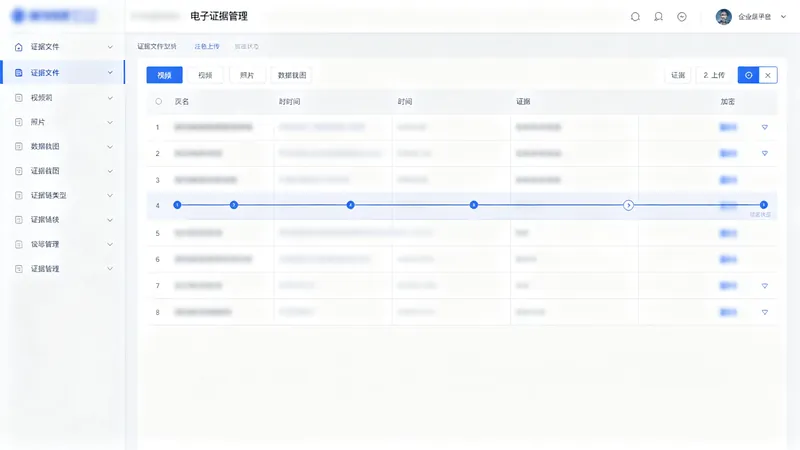
Task: Click the username text beside the avatar
Action: pos(755,17)
